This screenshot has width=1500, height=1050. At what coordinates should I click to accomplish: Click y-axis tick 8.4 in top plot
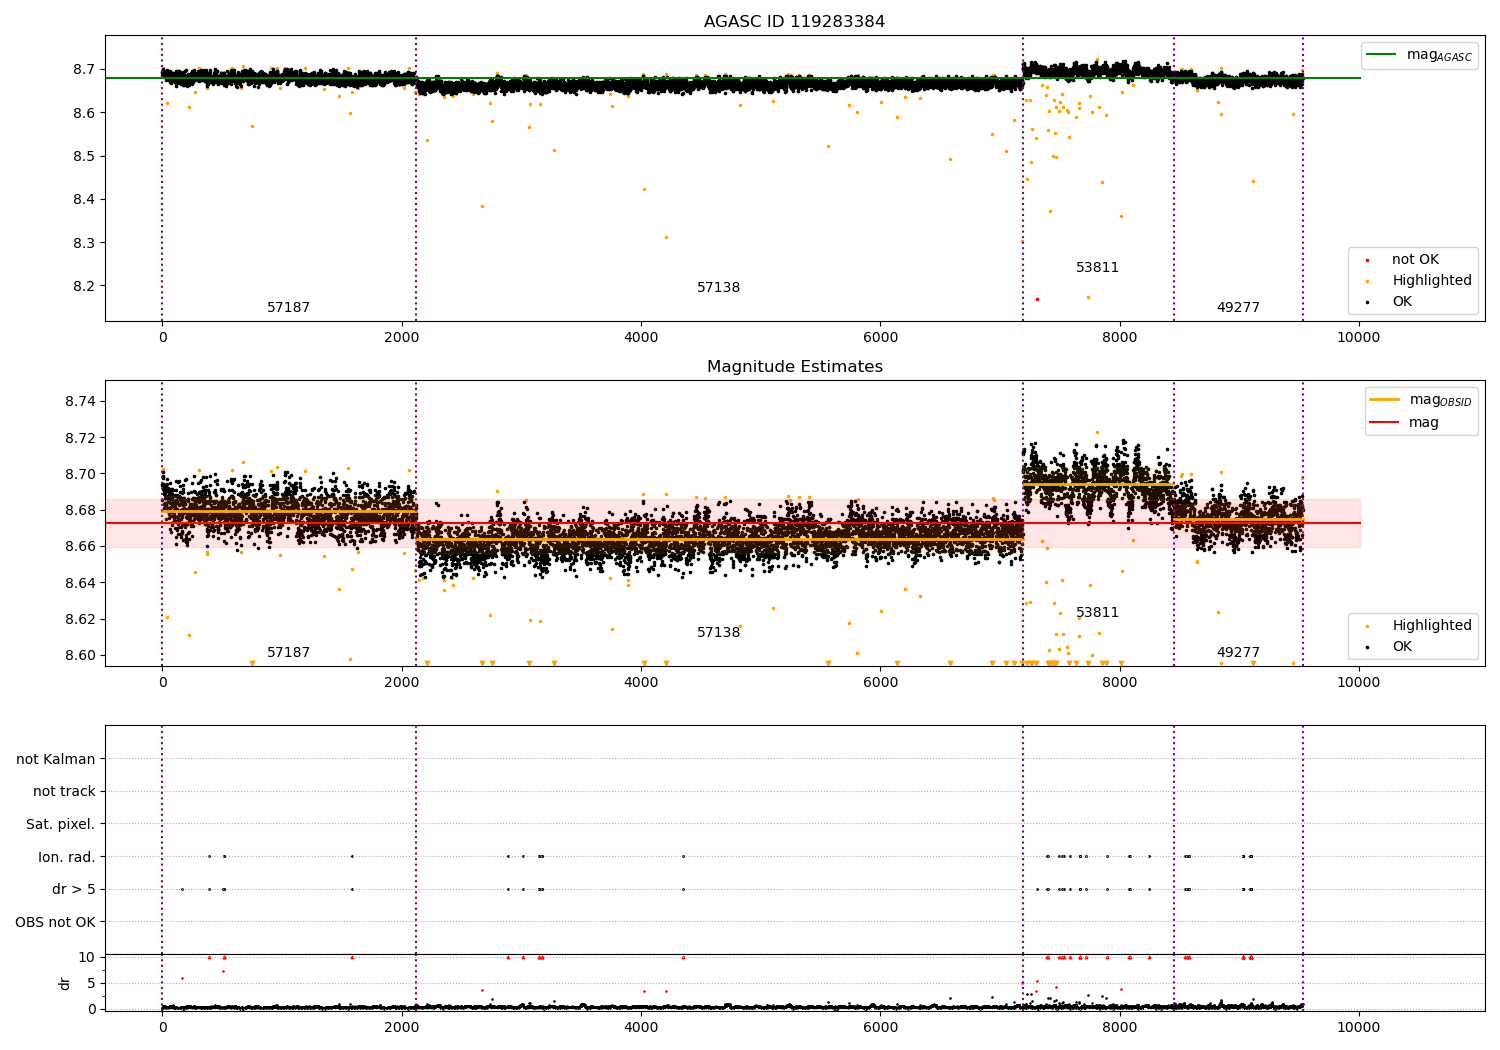pyautogui.click(x=85, y=200)
